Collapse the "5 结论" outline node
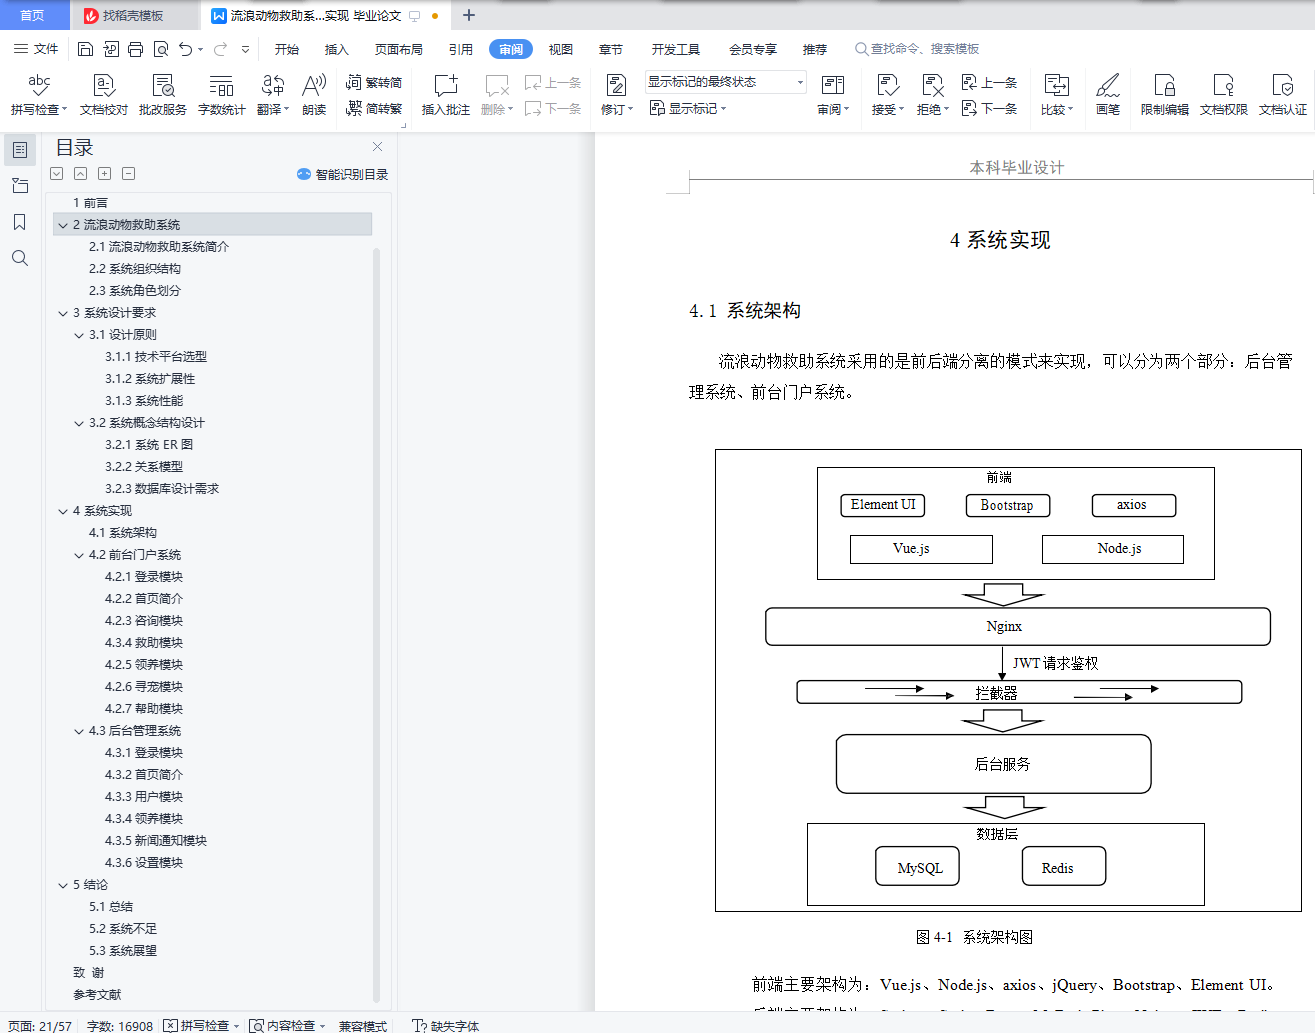Viewport: 1315px width, 1033px height. pos(63,885)
